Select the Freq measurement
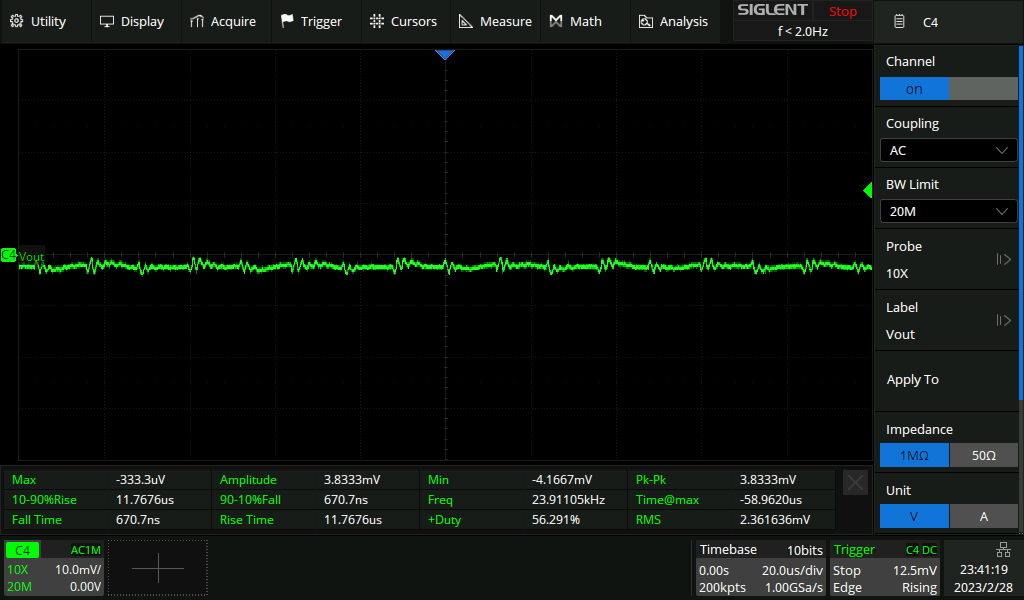The image size is (1024, 600). tap(523, 500)
